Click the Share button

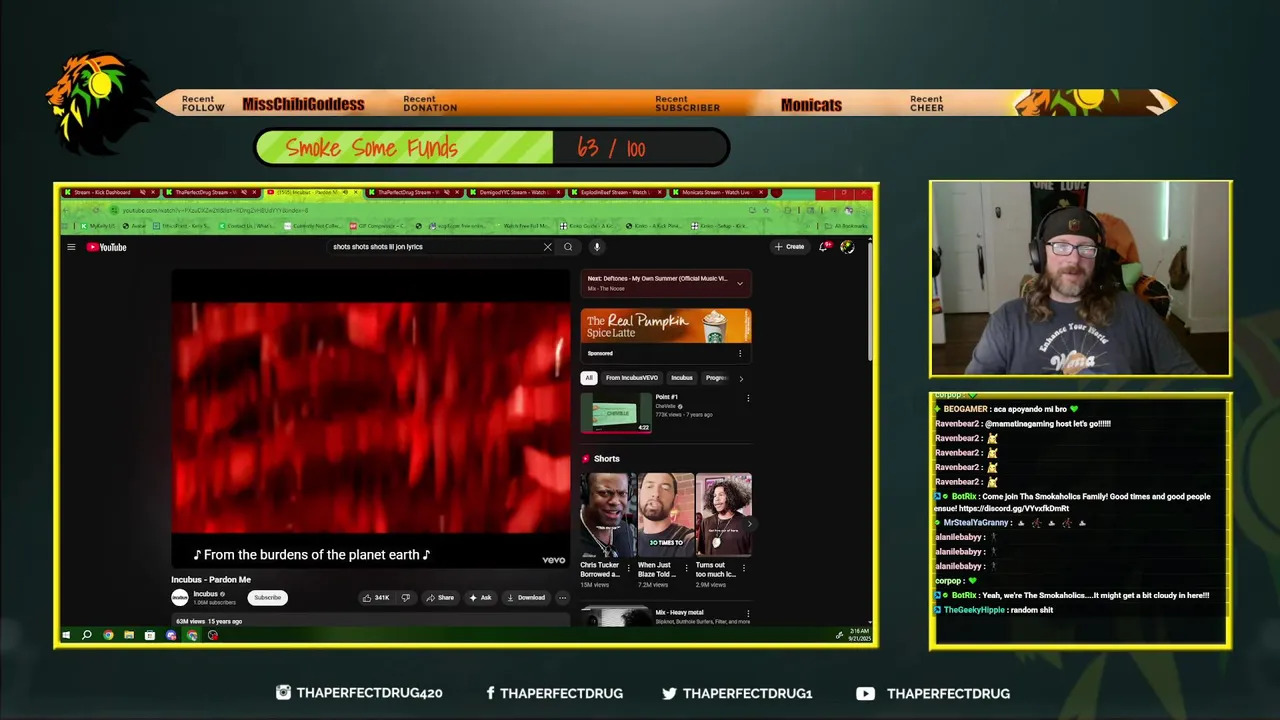pyautogui.click(x=440, y=598)
